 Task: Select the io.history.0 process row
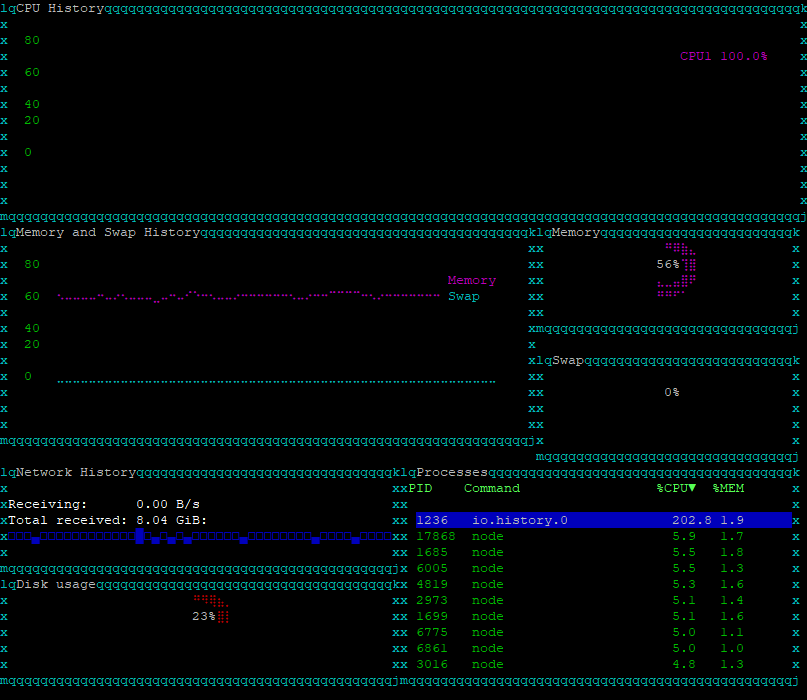coord(604,520)
